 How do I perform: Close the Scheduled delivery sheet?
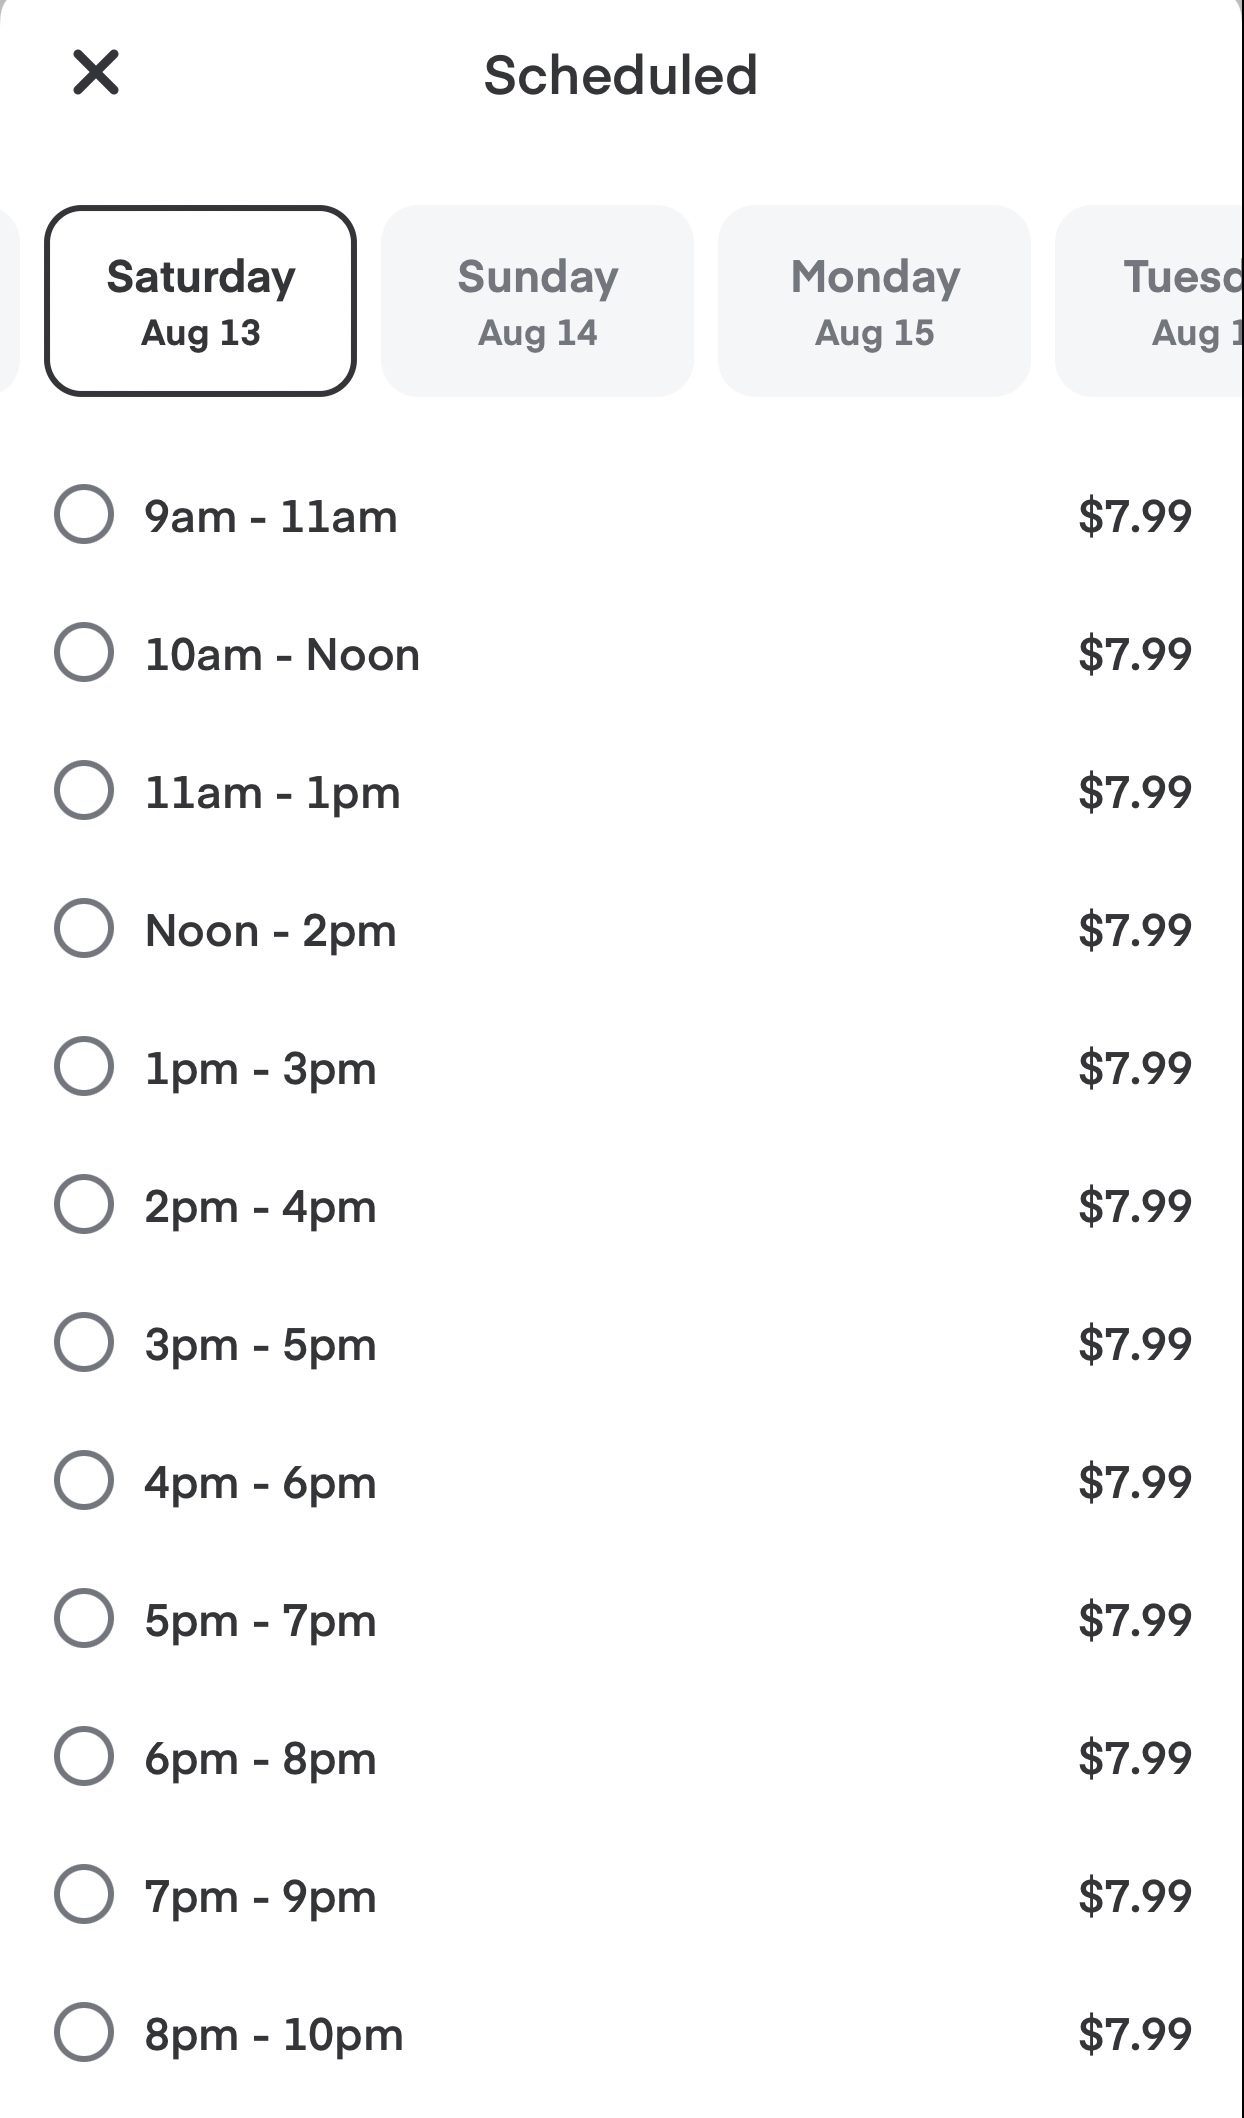click(96, 73)
